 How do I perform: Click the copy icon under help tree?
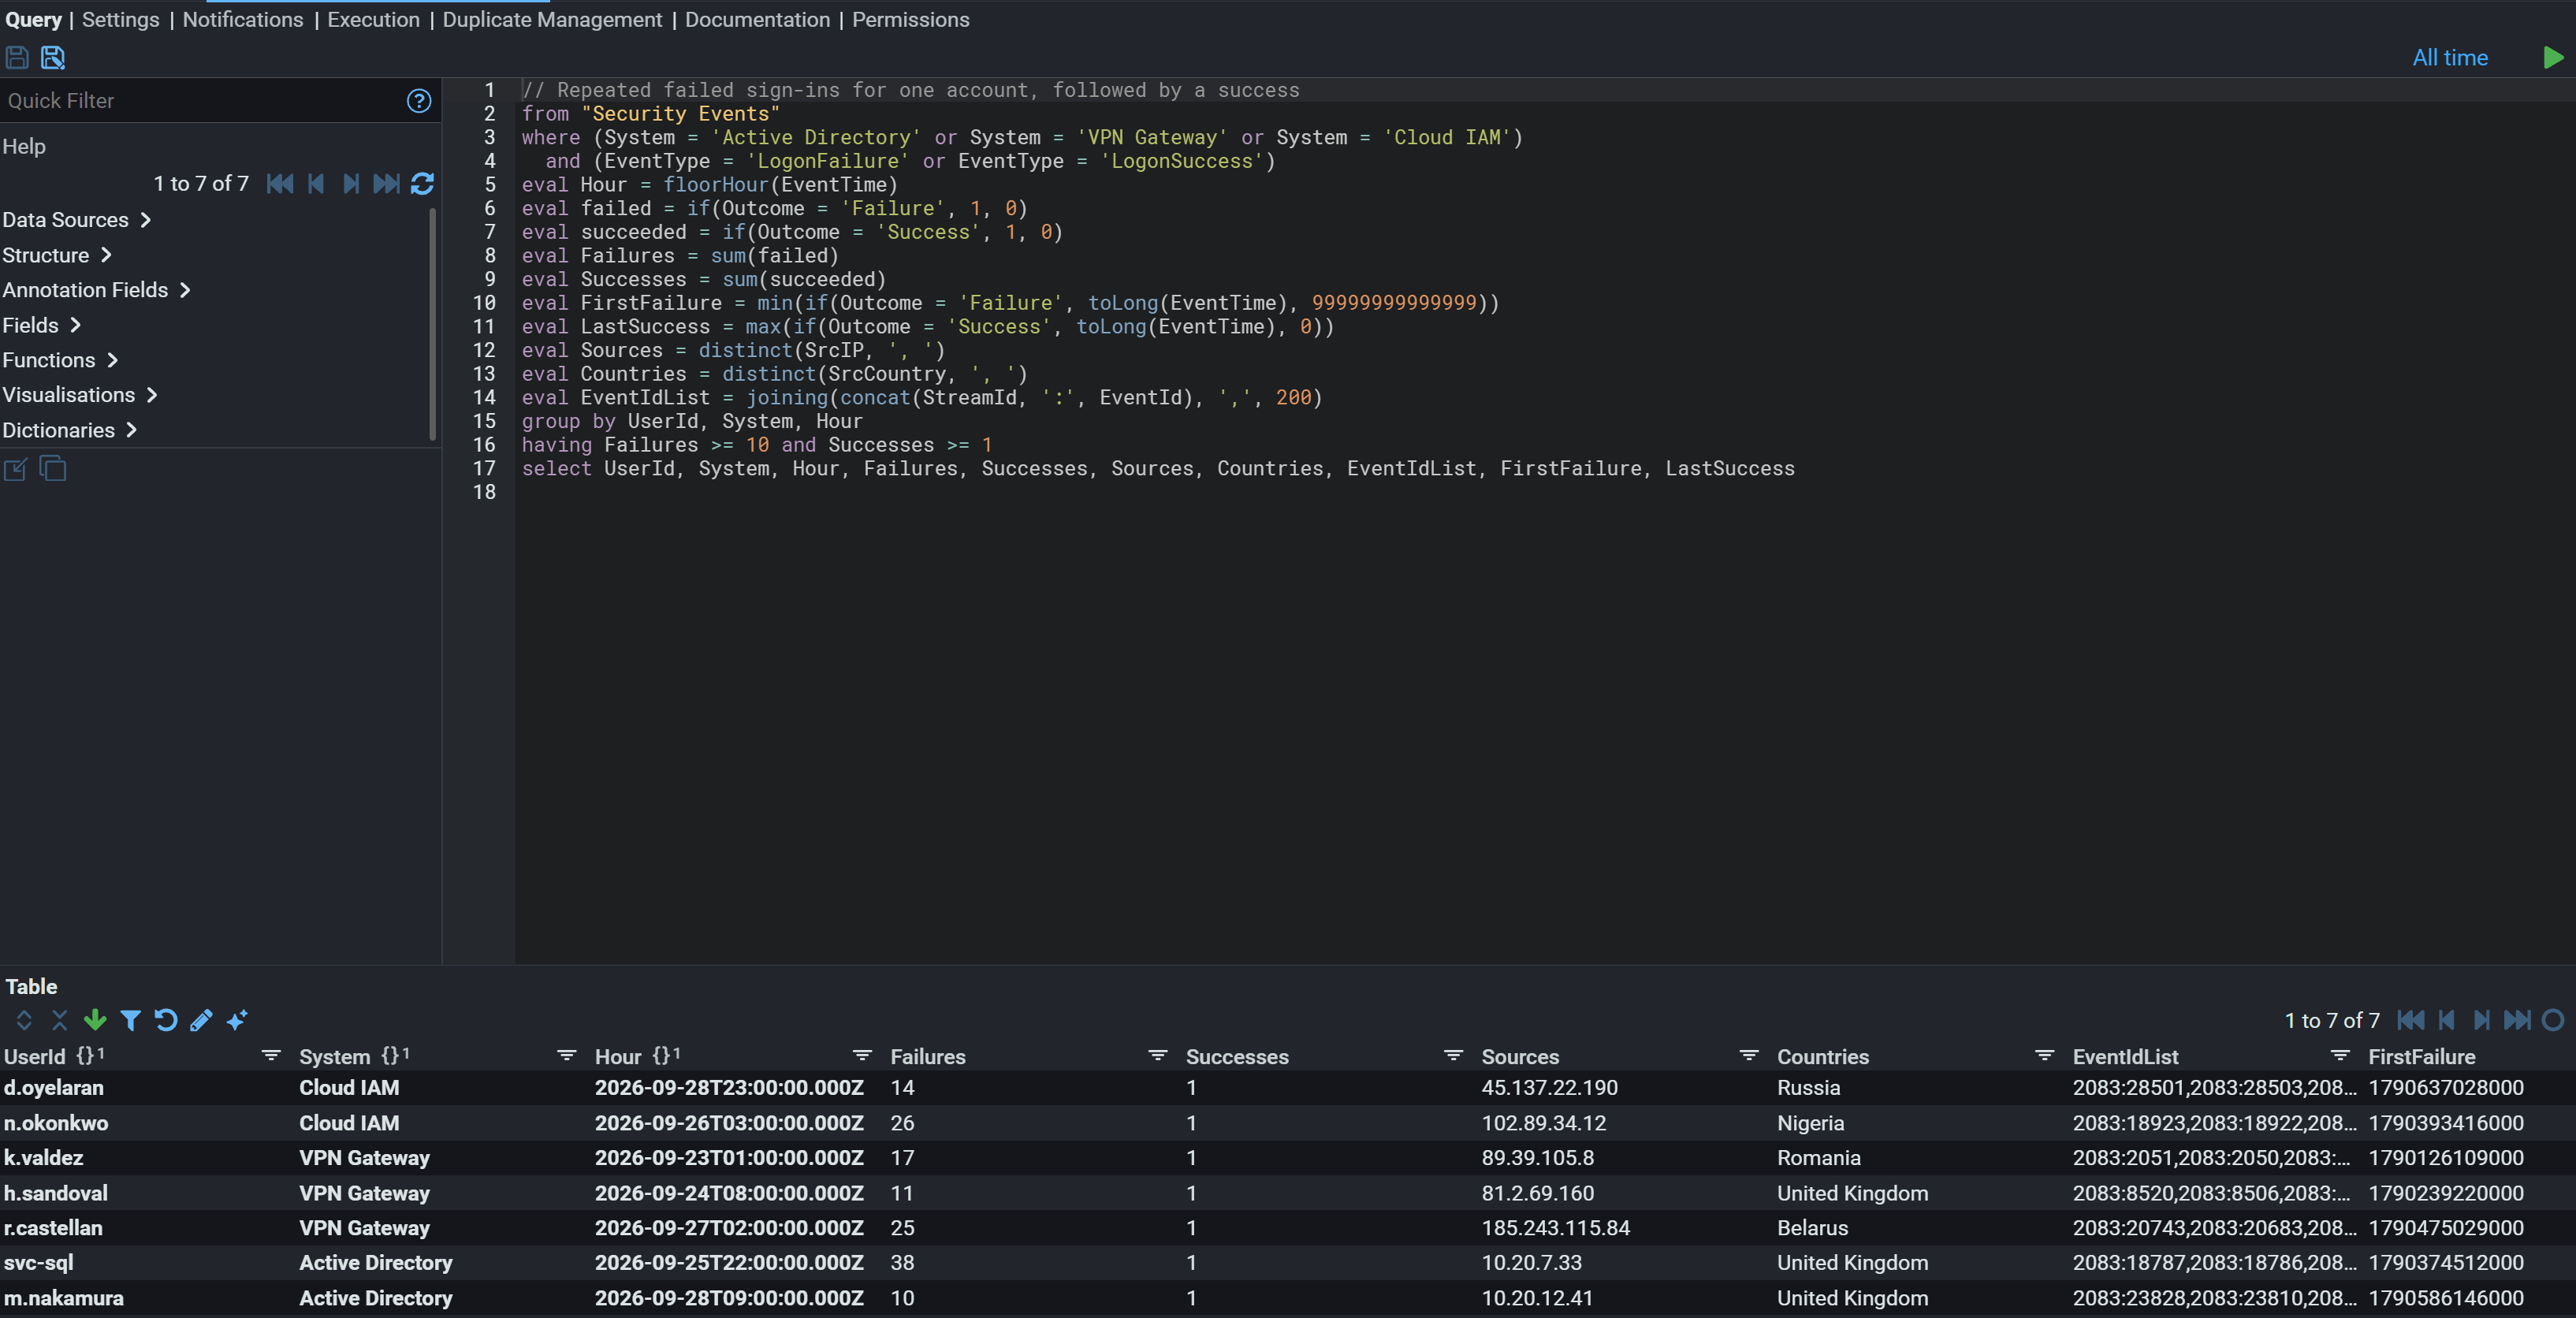53,469
